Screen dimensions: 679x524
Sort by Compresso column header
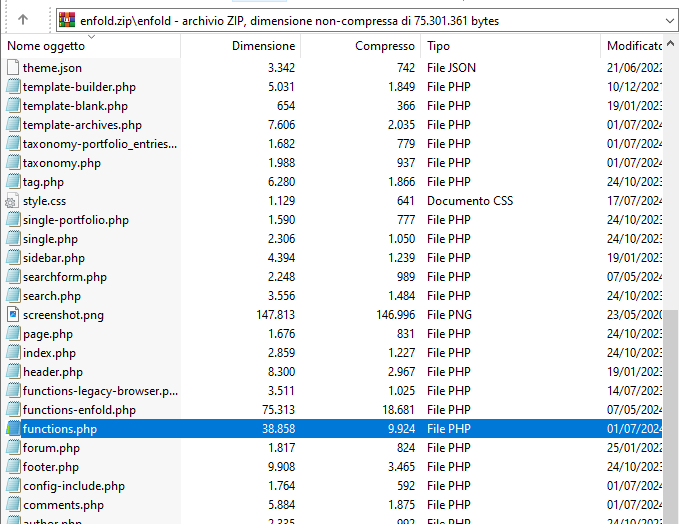point(360,46)
